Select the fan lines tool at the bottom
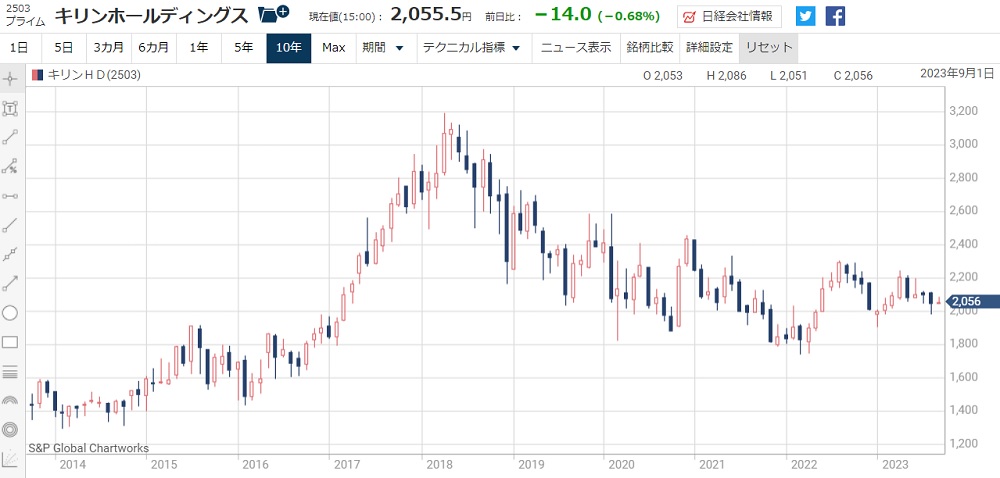The width and height of the screenshot is (1000, 478). coord(10,458)
